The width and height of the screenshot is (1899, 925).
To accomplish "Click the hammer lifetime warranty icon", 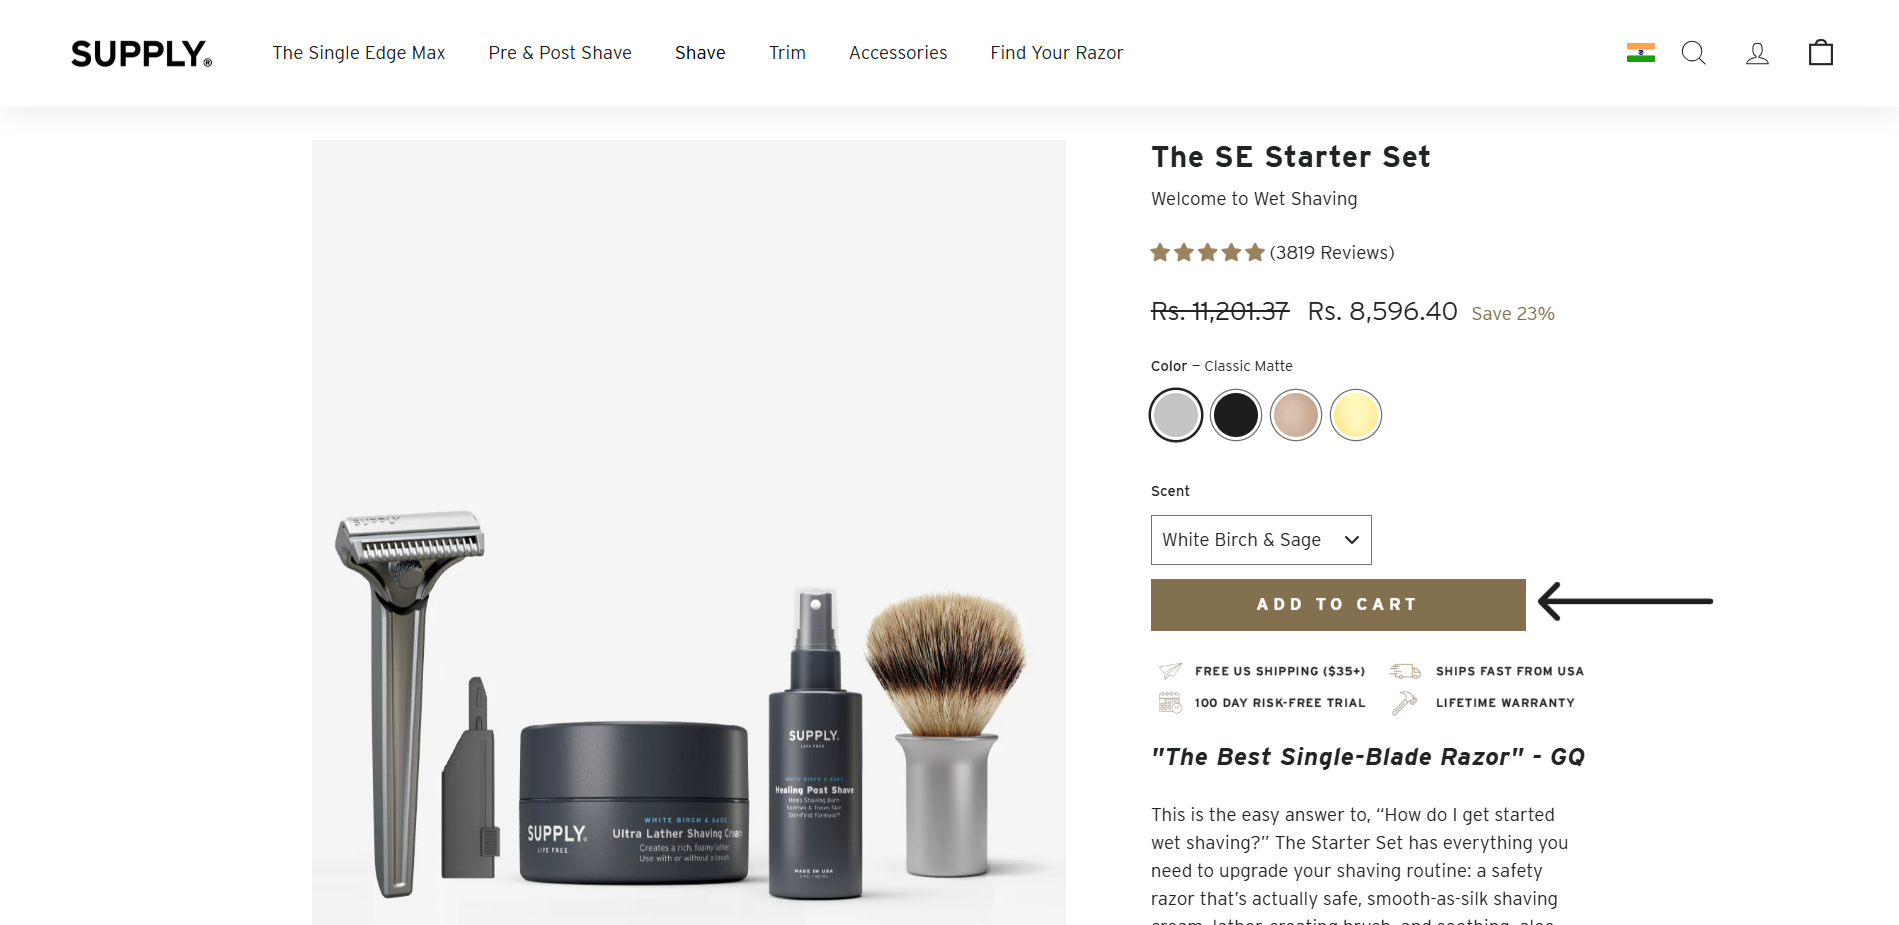I will [1404, 703].
